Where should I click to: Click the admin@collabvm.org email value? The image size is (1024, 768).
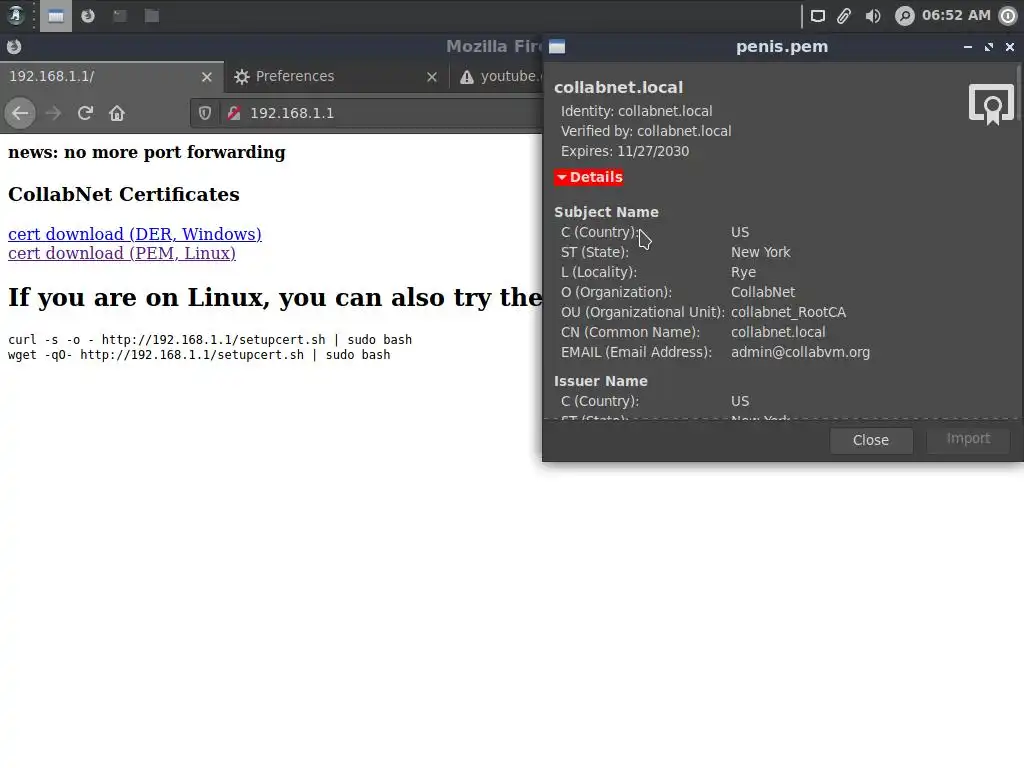(x=800, y=352)
